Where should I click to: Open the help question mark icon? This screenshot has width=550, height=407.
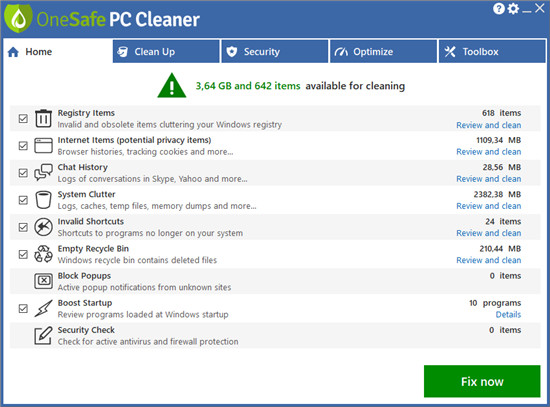click(x=498, y=8)
